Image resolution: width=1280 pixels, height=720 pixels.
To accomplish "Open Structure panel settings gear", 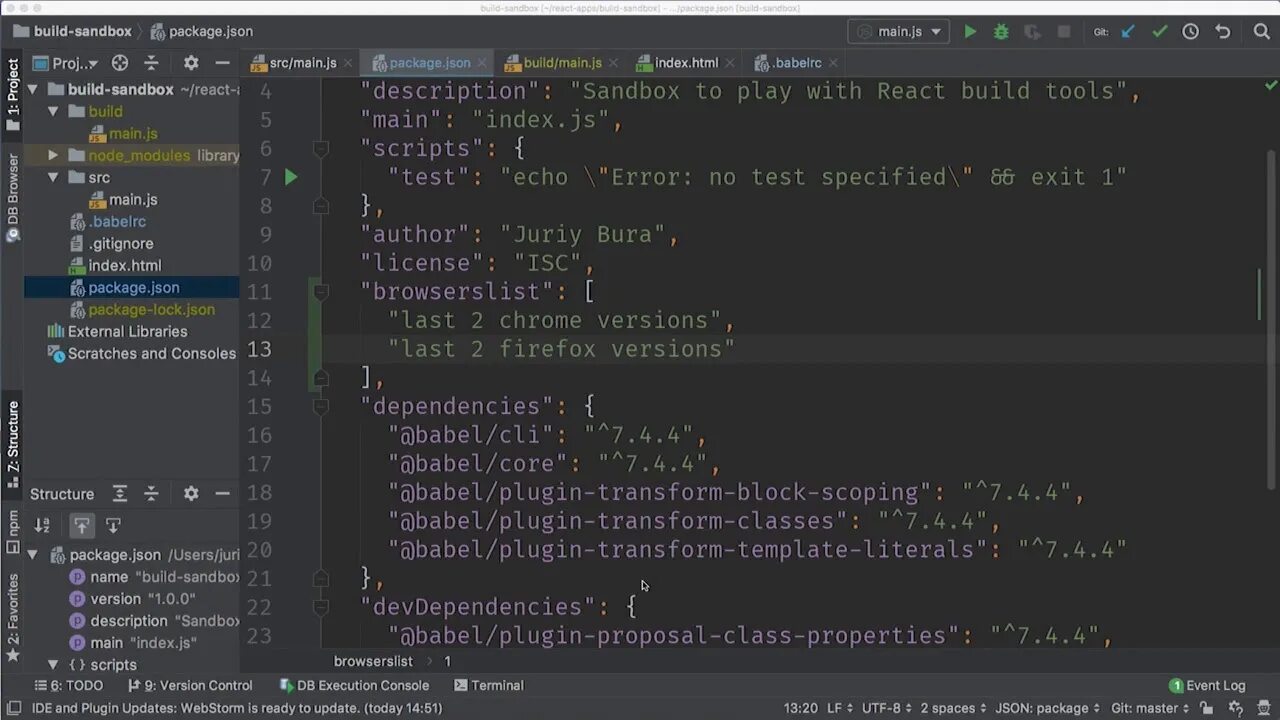I will (191, 494).
